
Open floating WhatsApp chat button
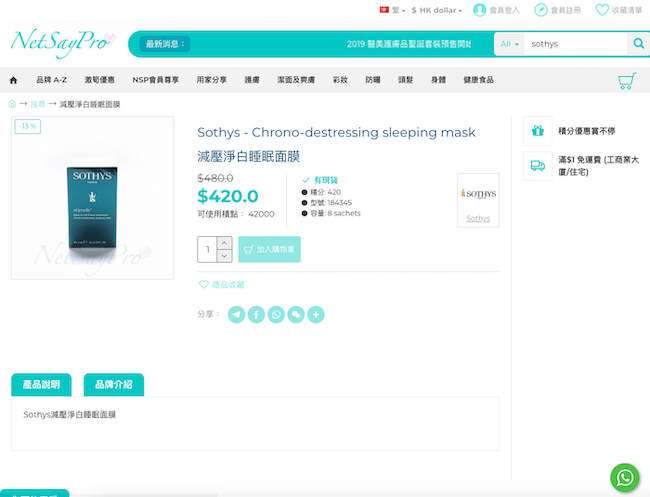tap(625, 478)
